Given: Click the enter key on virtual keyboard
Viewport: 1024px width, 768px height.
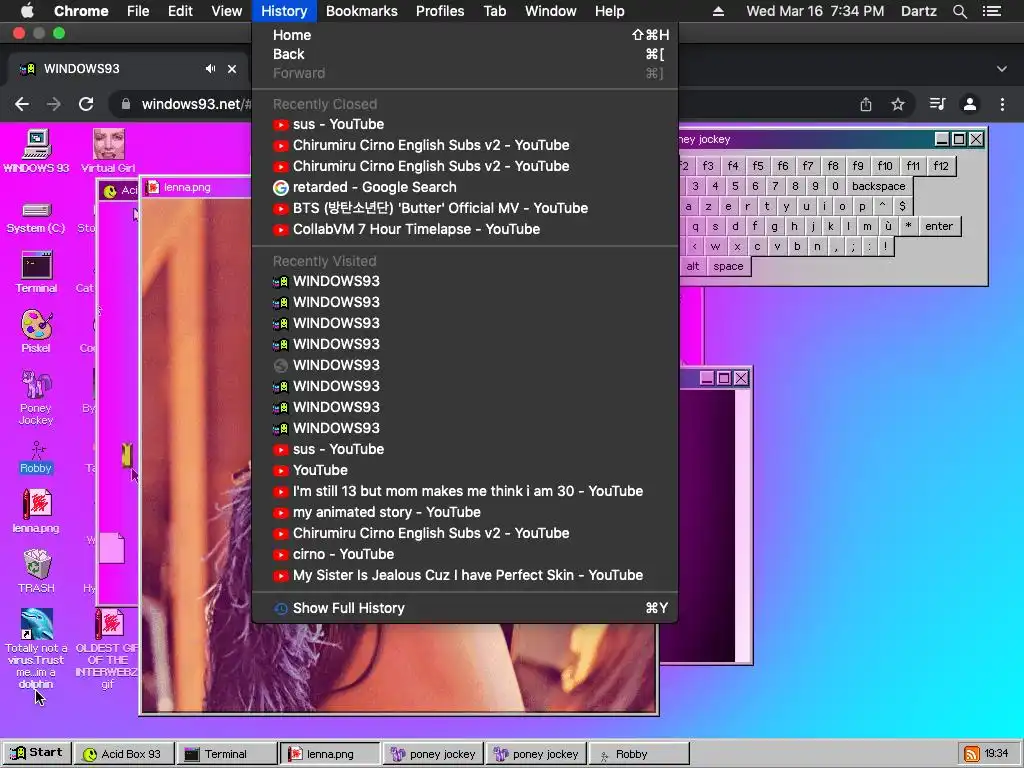Looking at the screenshot, I should pos(938,227).
